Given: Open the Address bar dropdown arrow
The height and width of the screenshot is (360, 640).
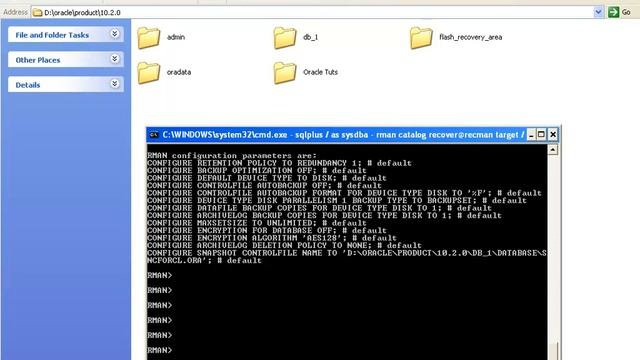Looking at the screenshot, I should click(598, 12).
